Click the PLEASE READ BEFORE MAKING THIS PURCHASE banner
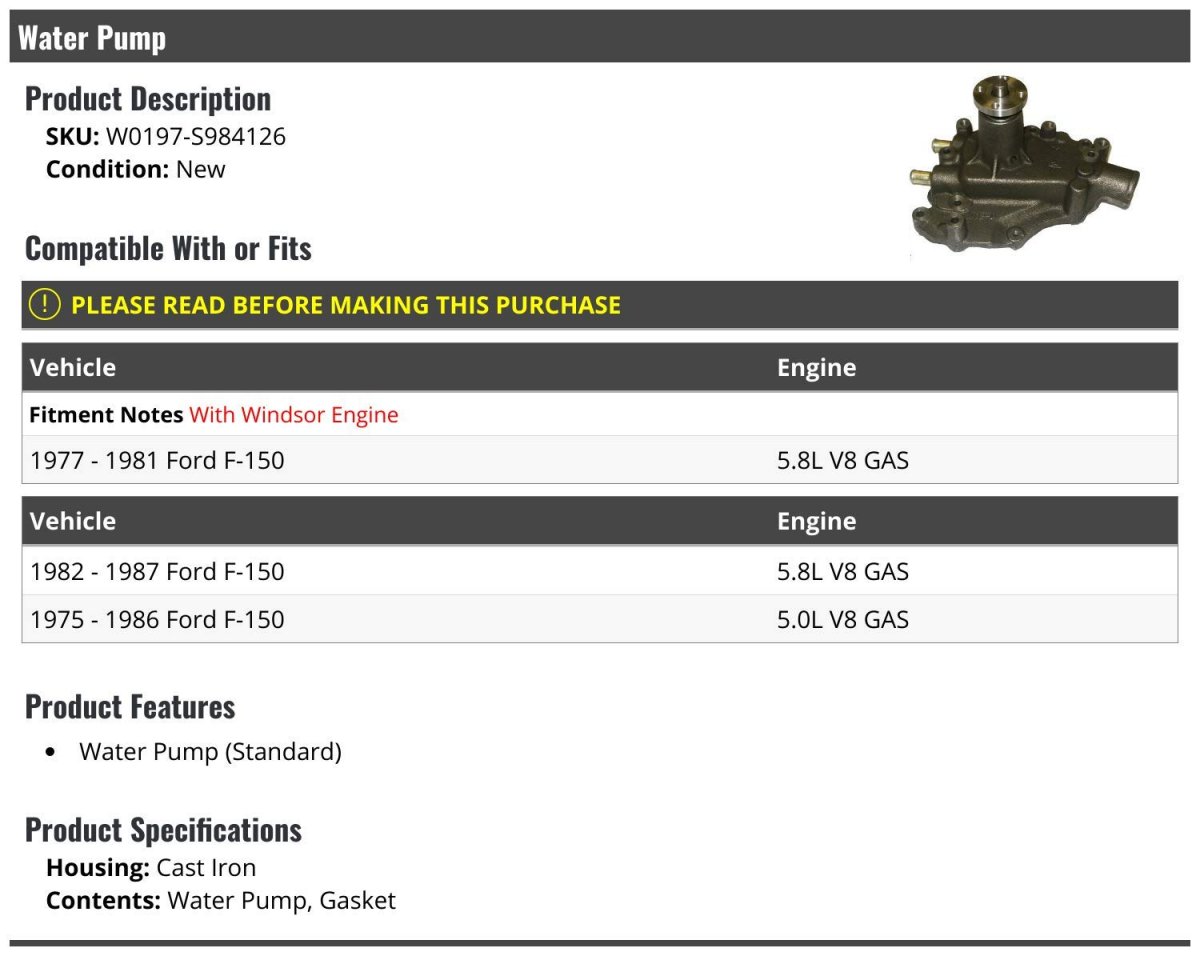The width and height of the screenshot is (1200, 956). [600, 305]
